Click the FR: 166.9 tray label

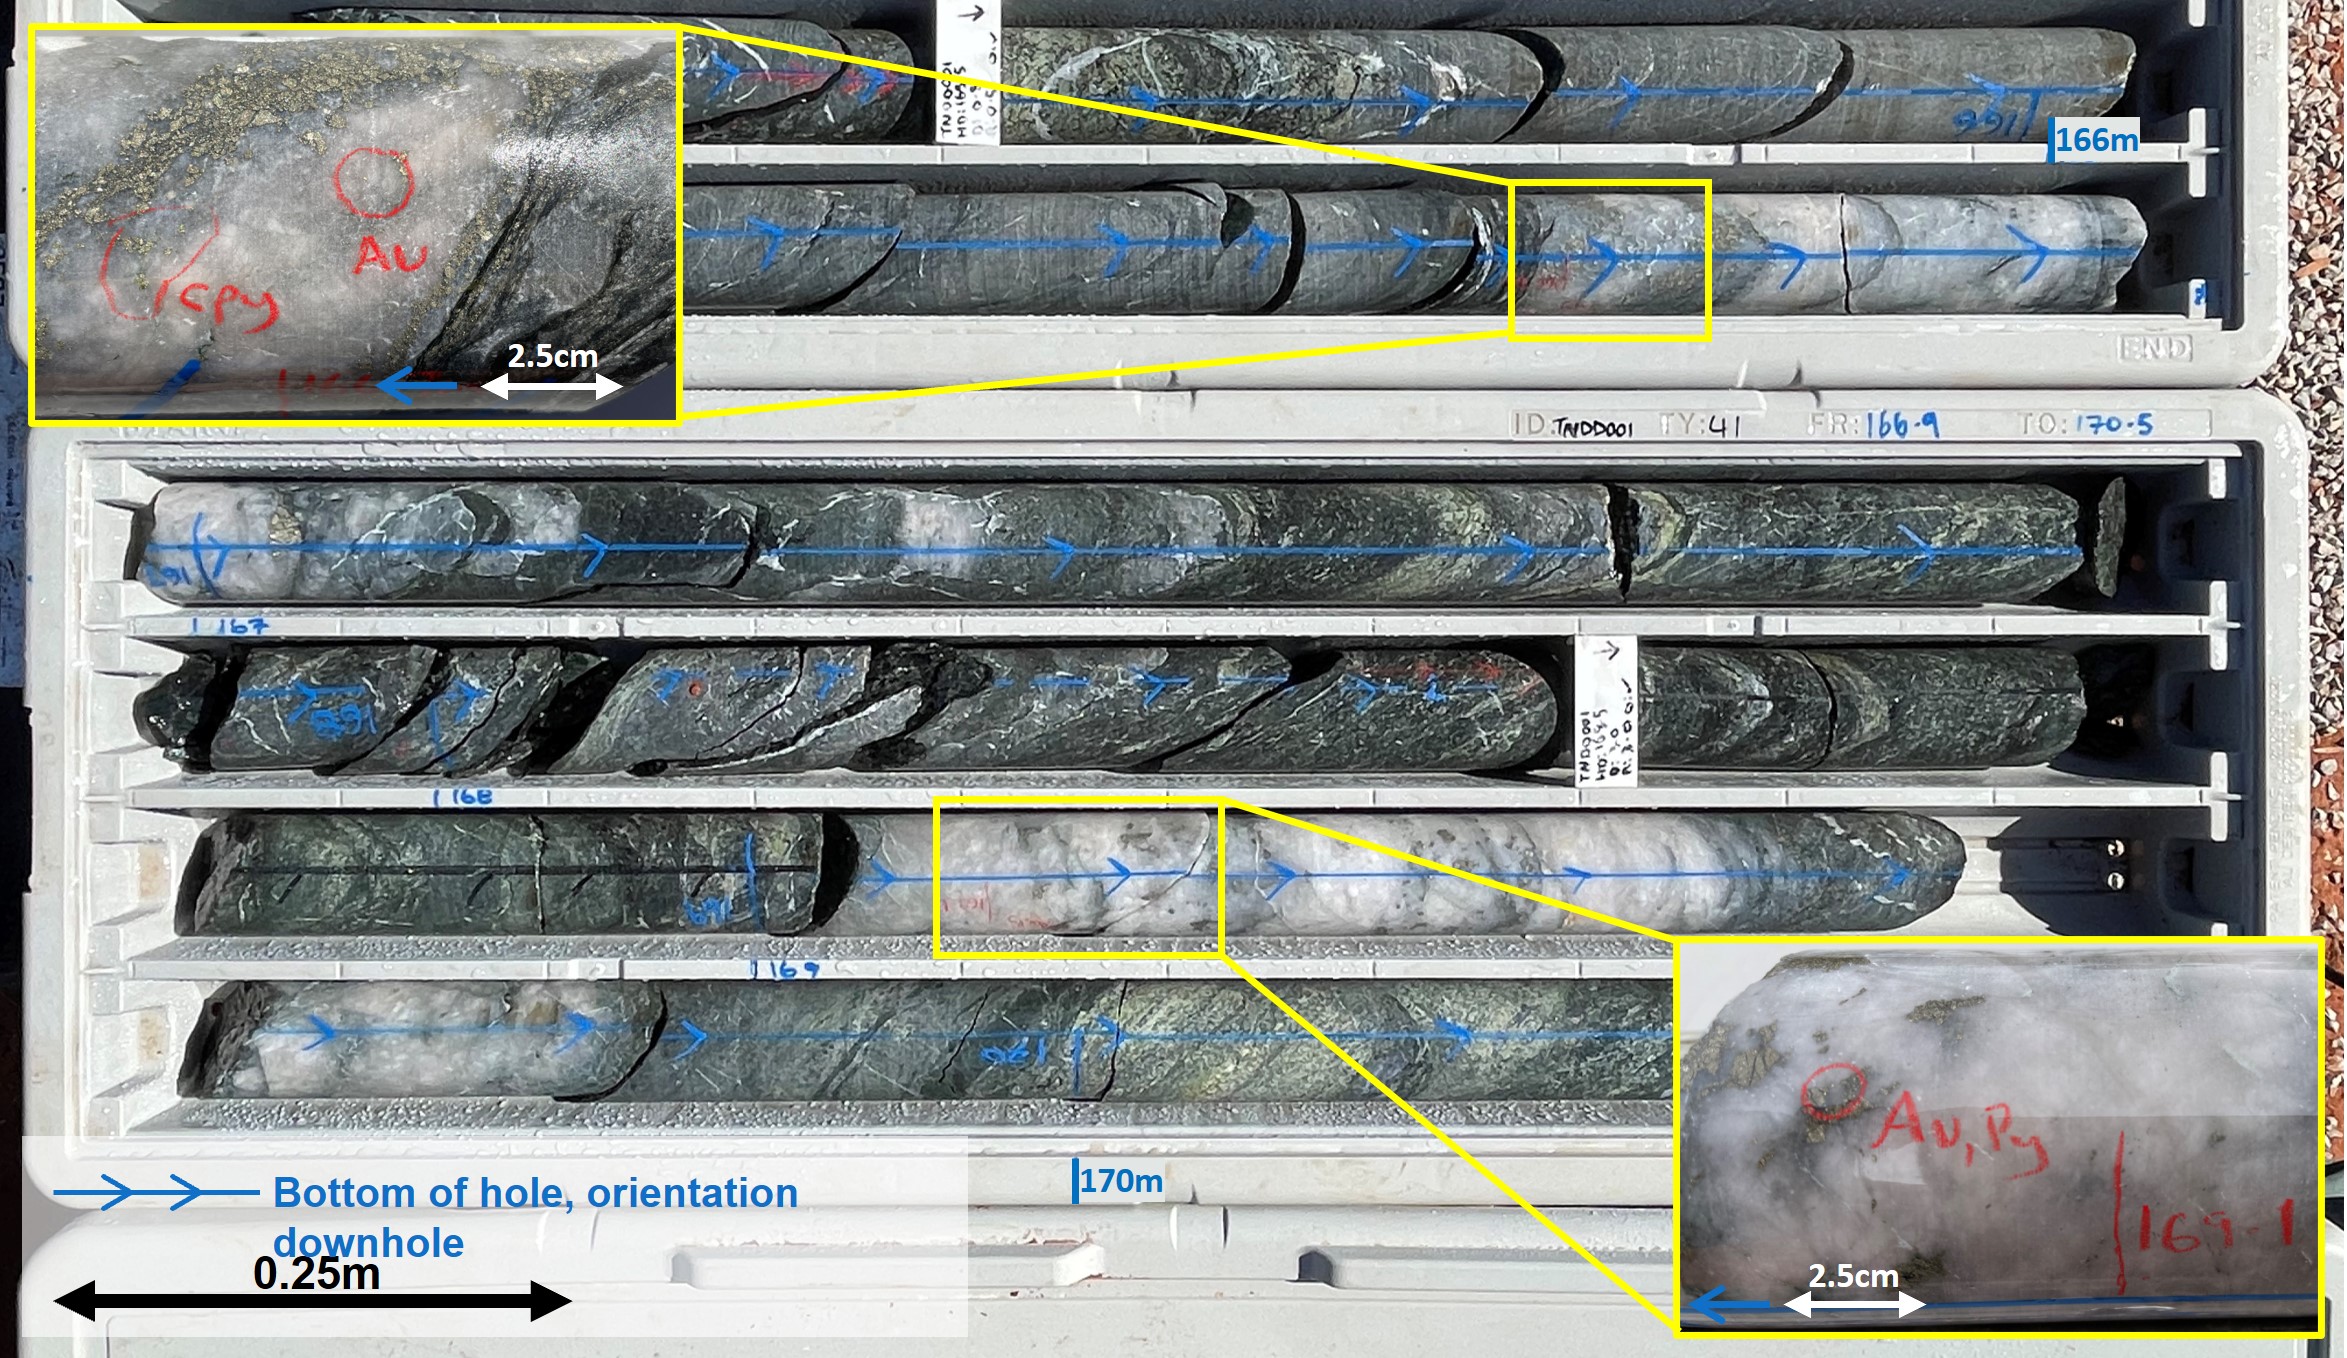coord(1873,425)
